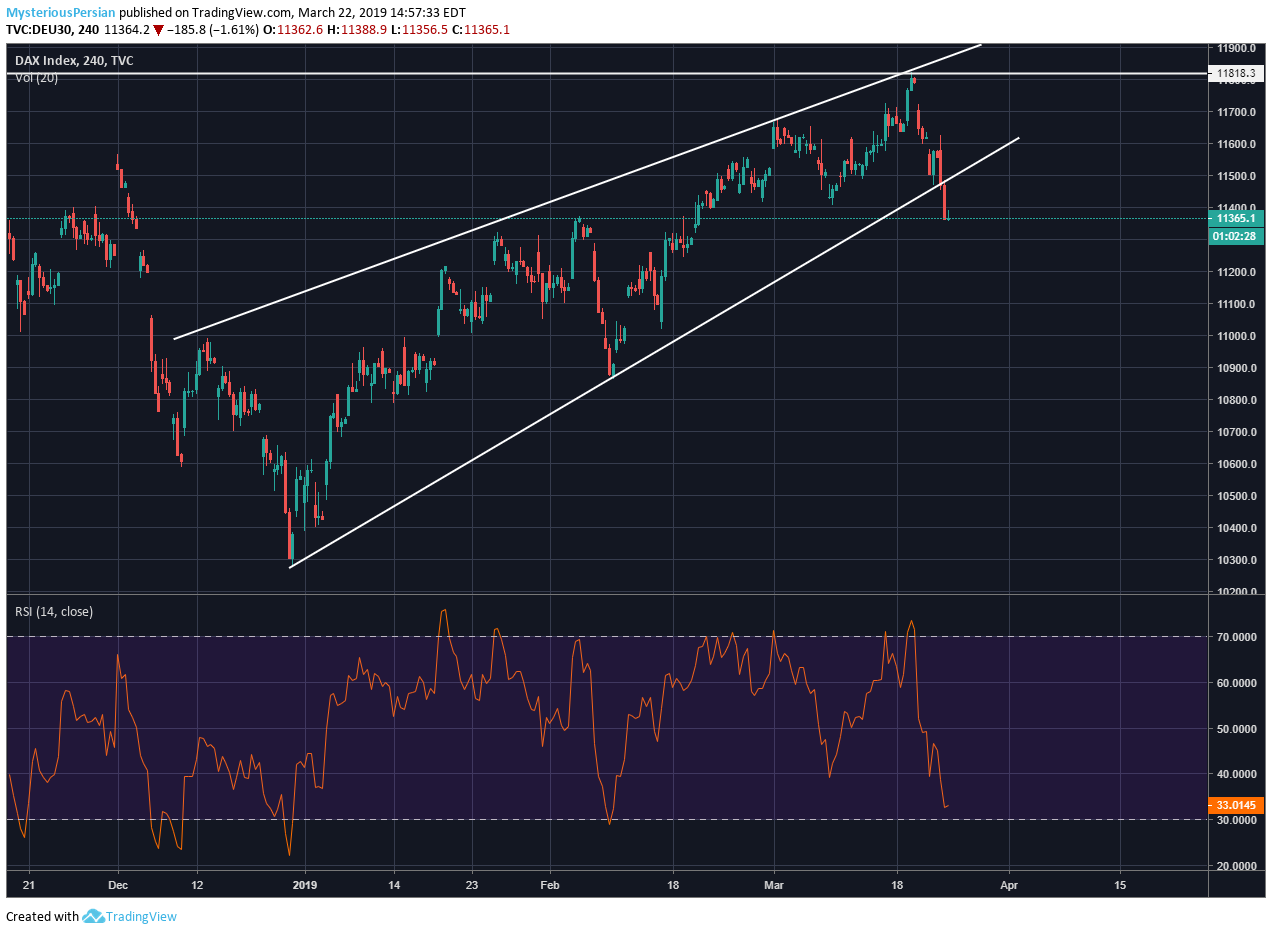Open the TradingView link beside Created with
This screenshot has width=1272, height=934.
click(x=141, y=916)
